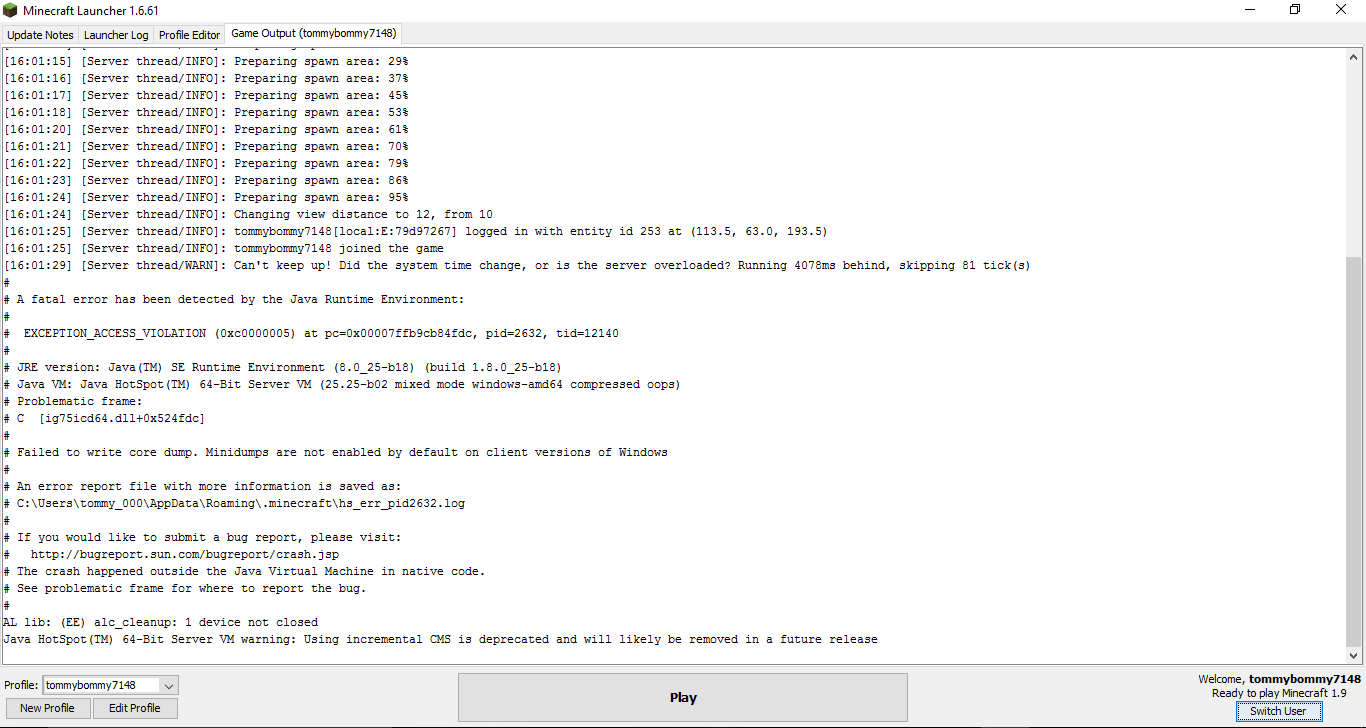Click the log line "Preparing spawn area: 29%"

click(x=206, y=61)
